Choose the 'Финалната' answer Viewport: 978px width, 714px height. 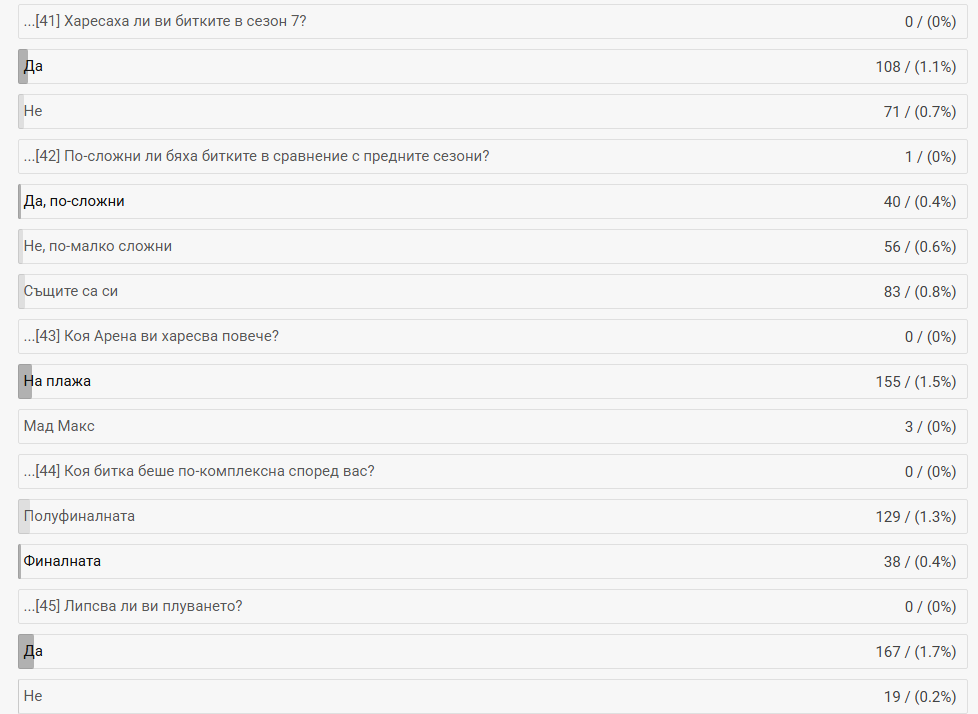point(62,561)
